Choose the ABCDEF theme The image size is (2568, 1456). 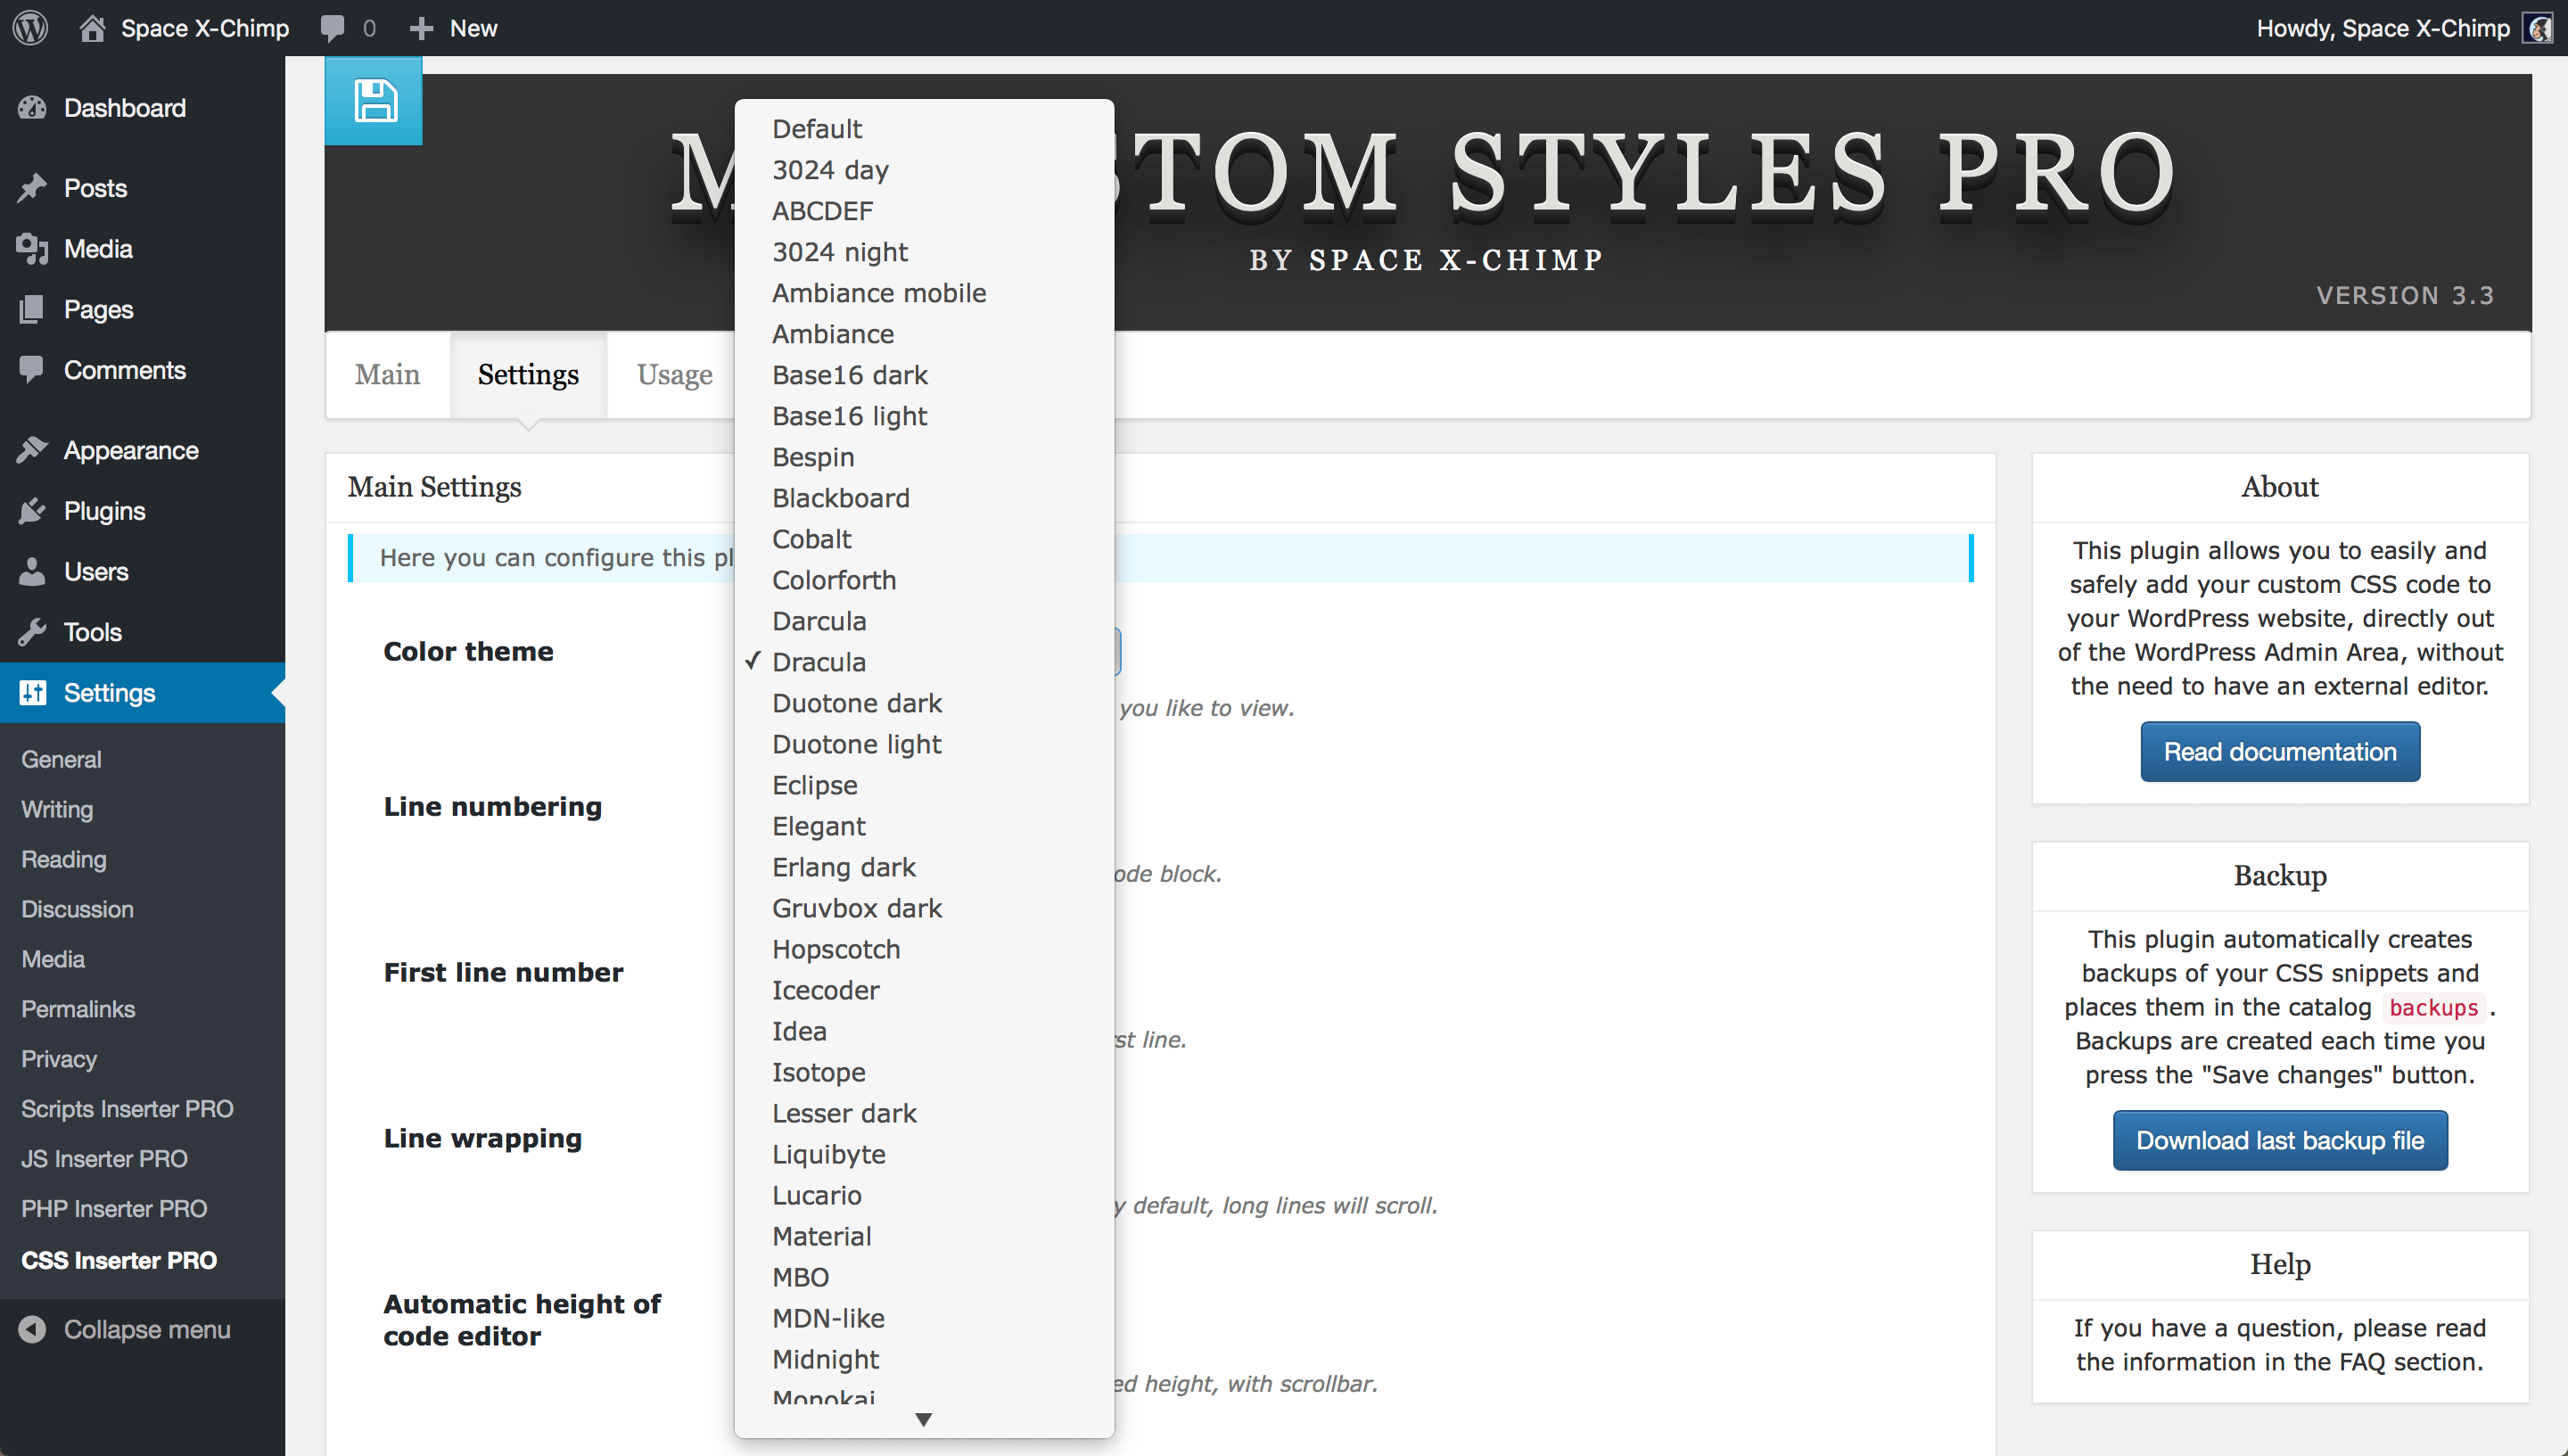[x=924, y=211]
